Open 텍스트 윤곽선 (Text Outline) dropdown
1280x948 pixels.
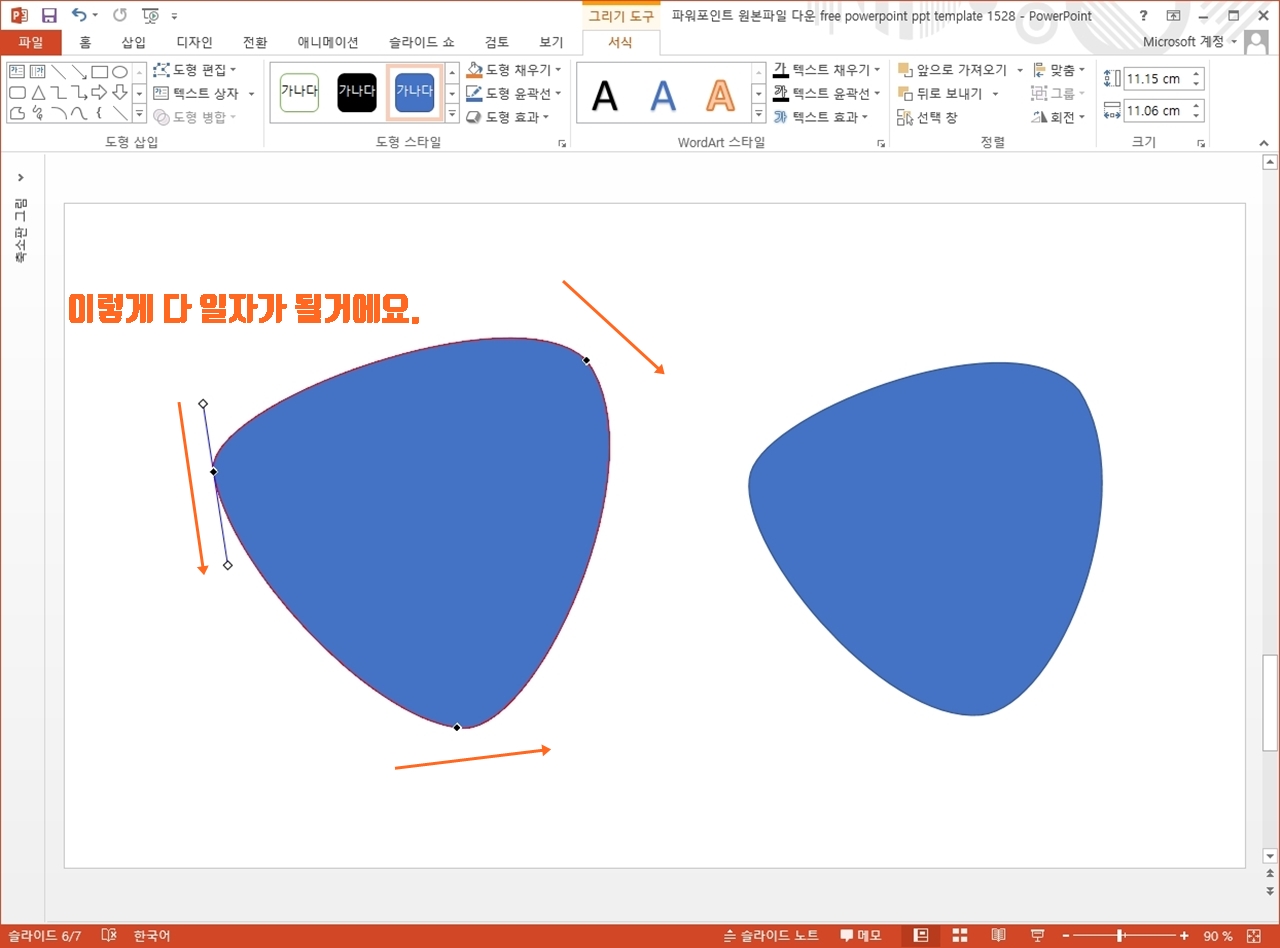(827, 93)
